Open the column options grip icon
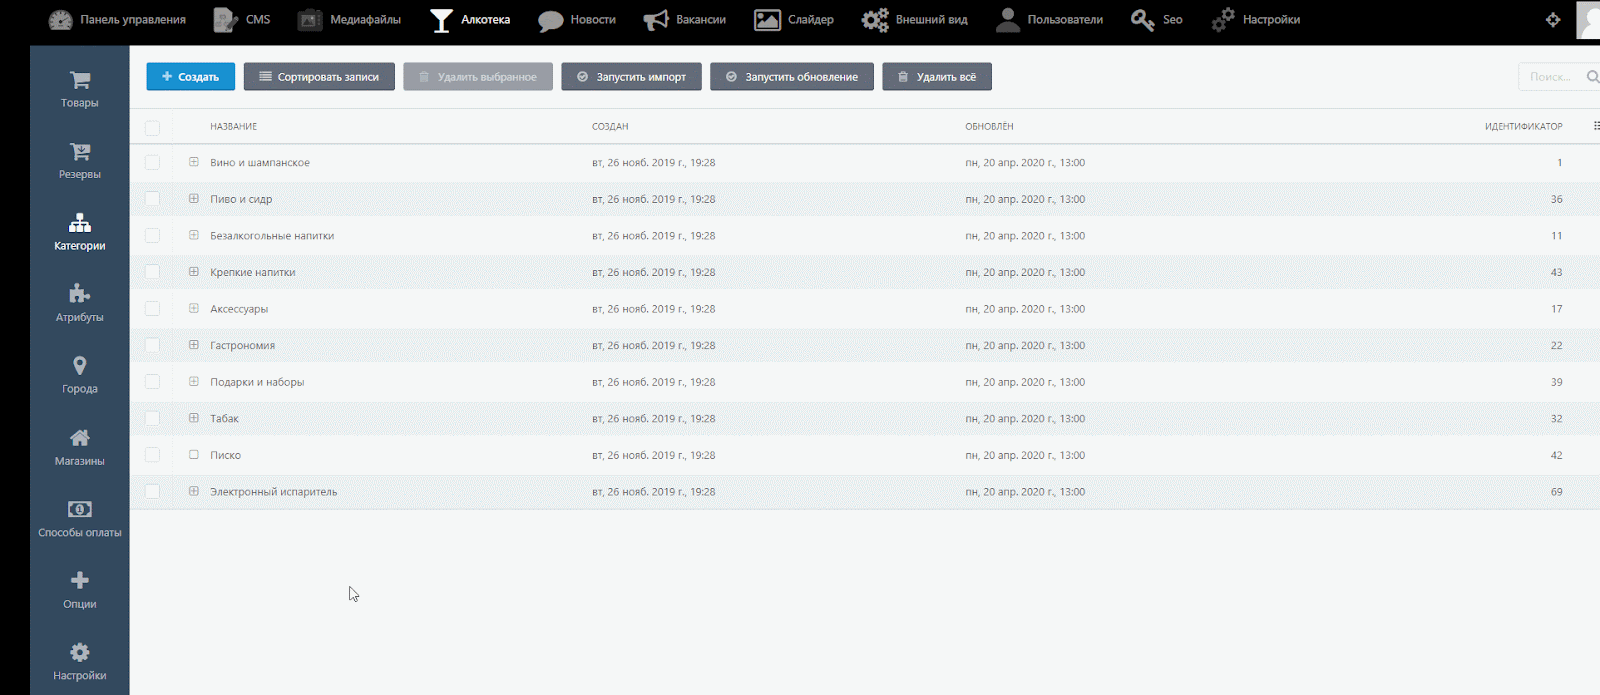 (x=1596, y=126)
